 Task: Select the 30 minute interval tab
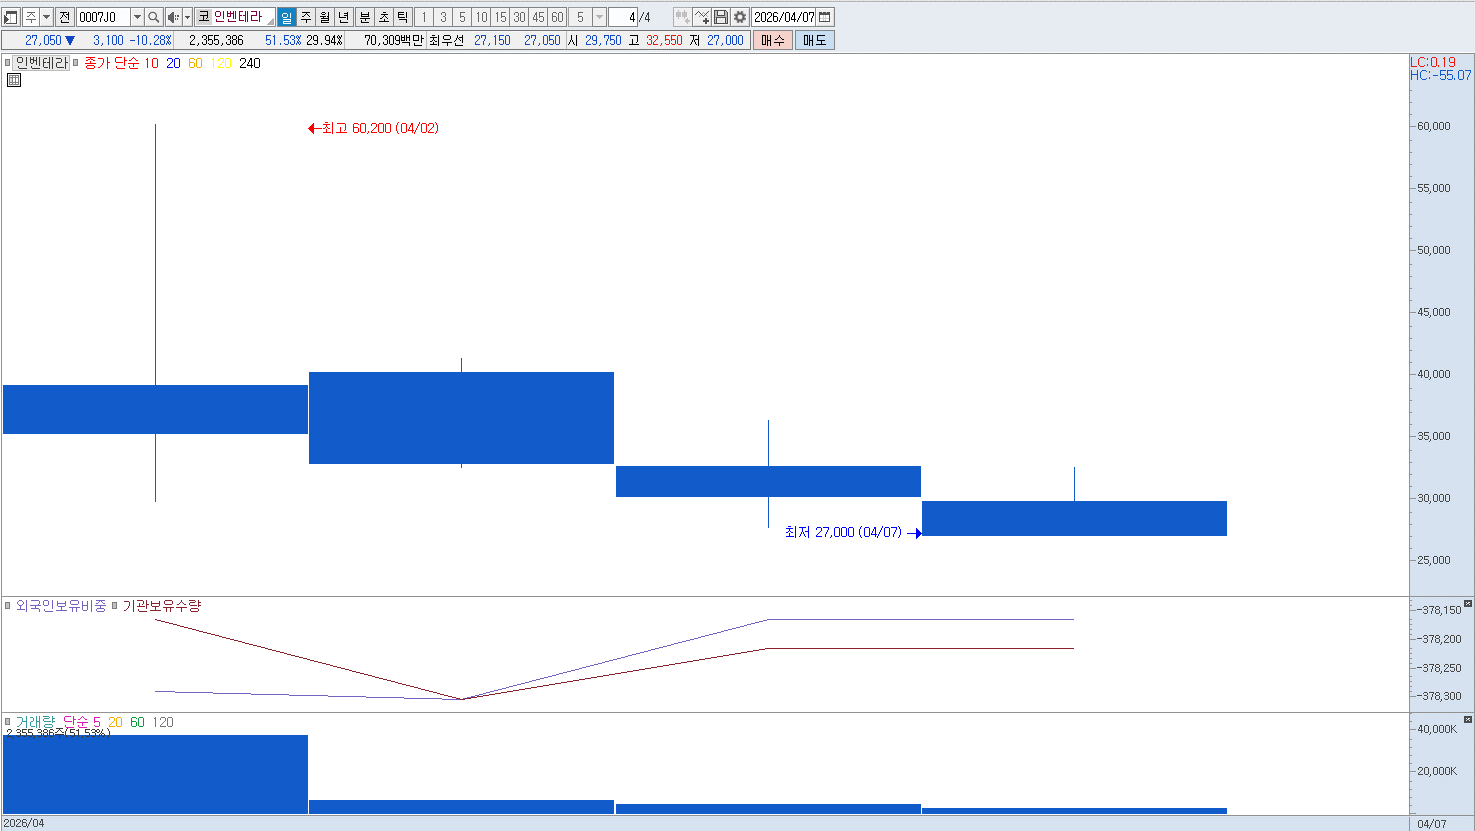click(x=519, y=17)
